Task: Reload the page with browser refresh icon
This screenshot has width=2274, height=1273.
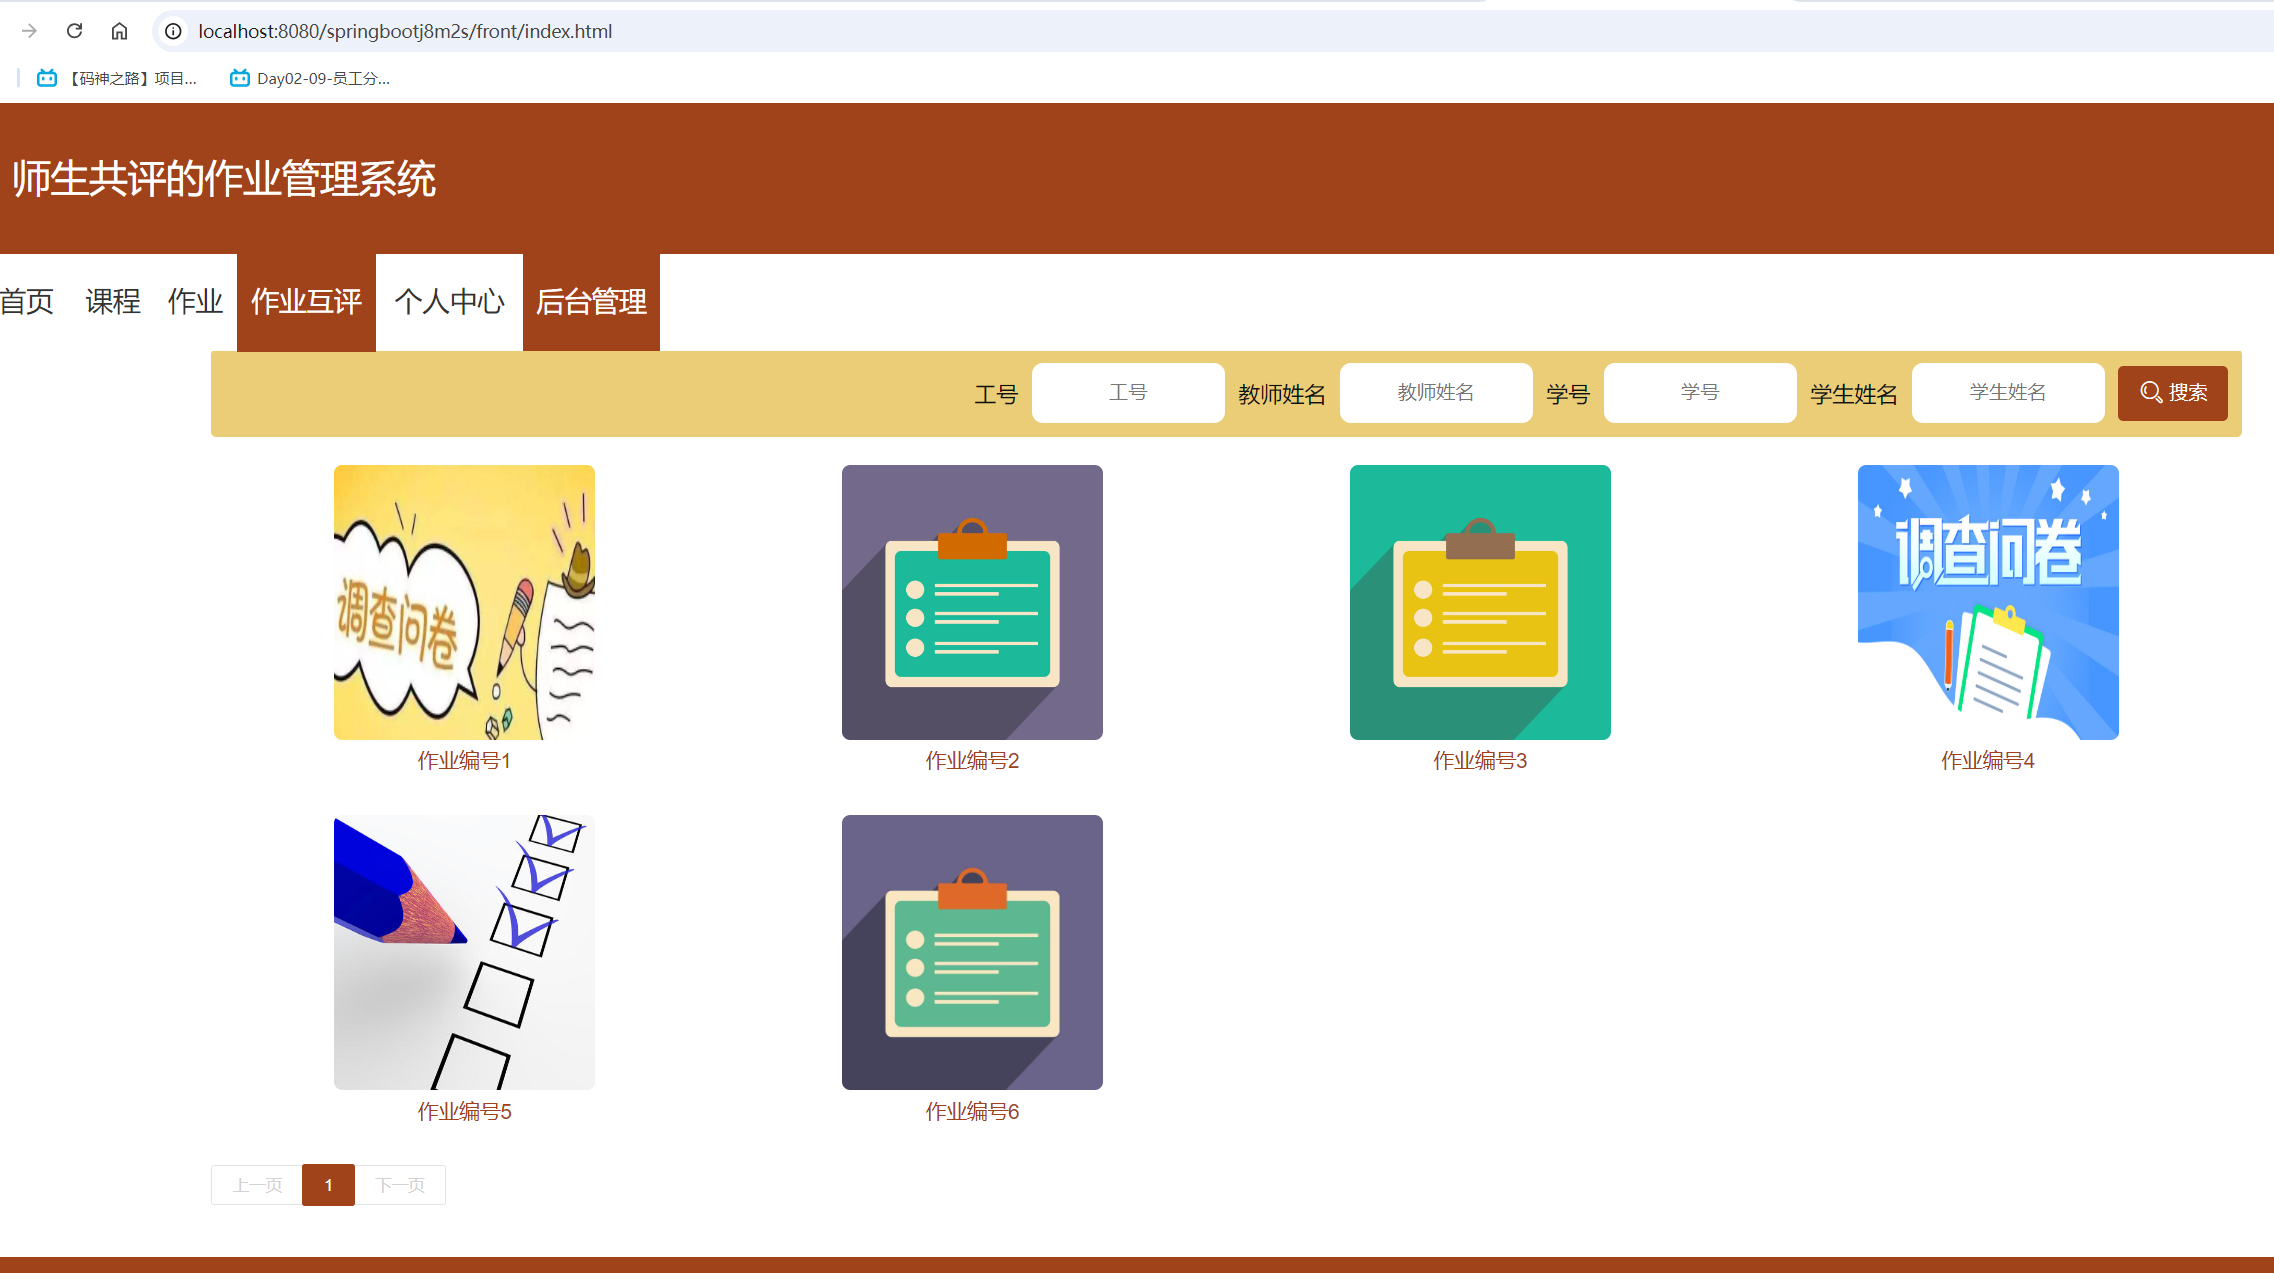Action: (x=74, y=31)
